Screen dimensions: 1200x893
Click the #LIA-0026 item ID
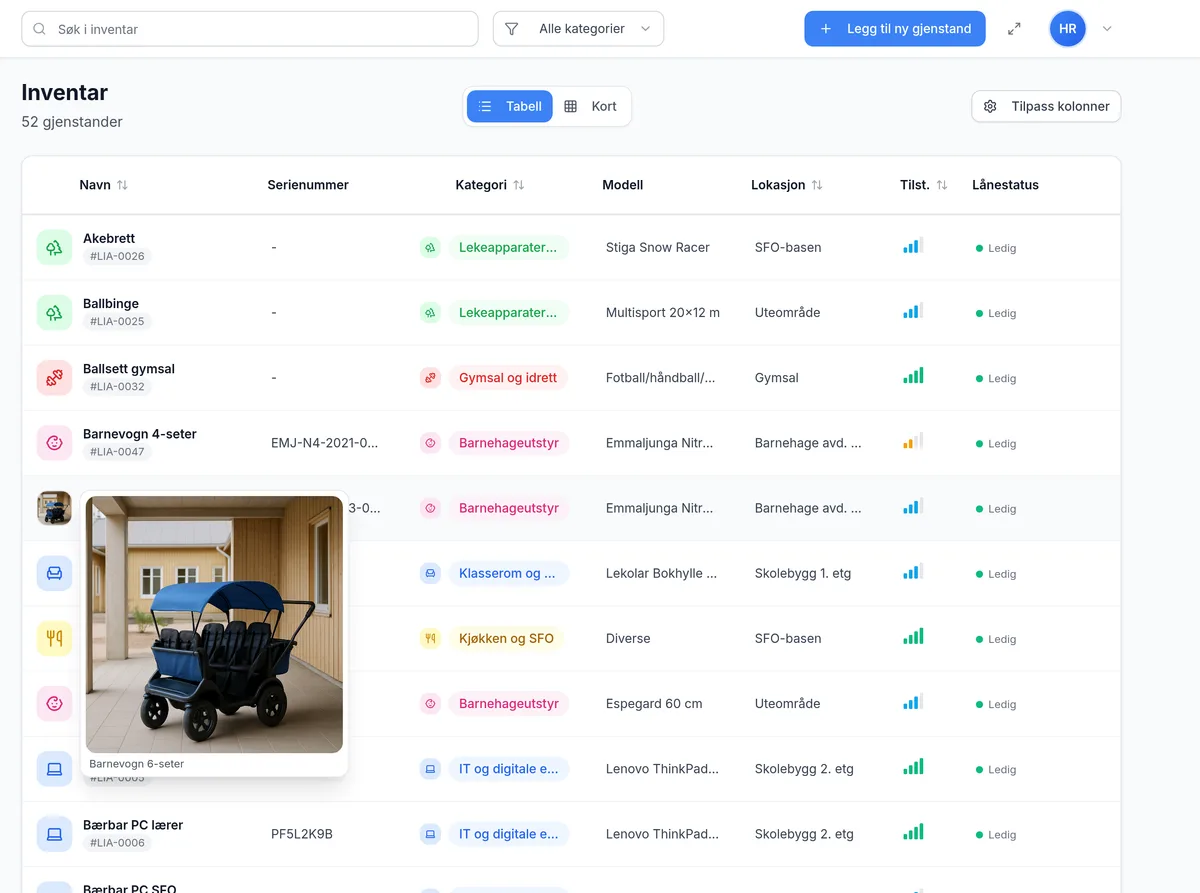click(117, 256)
